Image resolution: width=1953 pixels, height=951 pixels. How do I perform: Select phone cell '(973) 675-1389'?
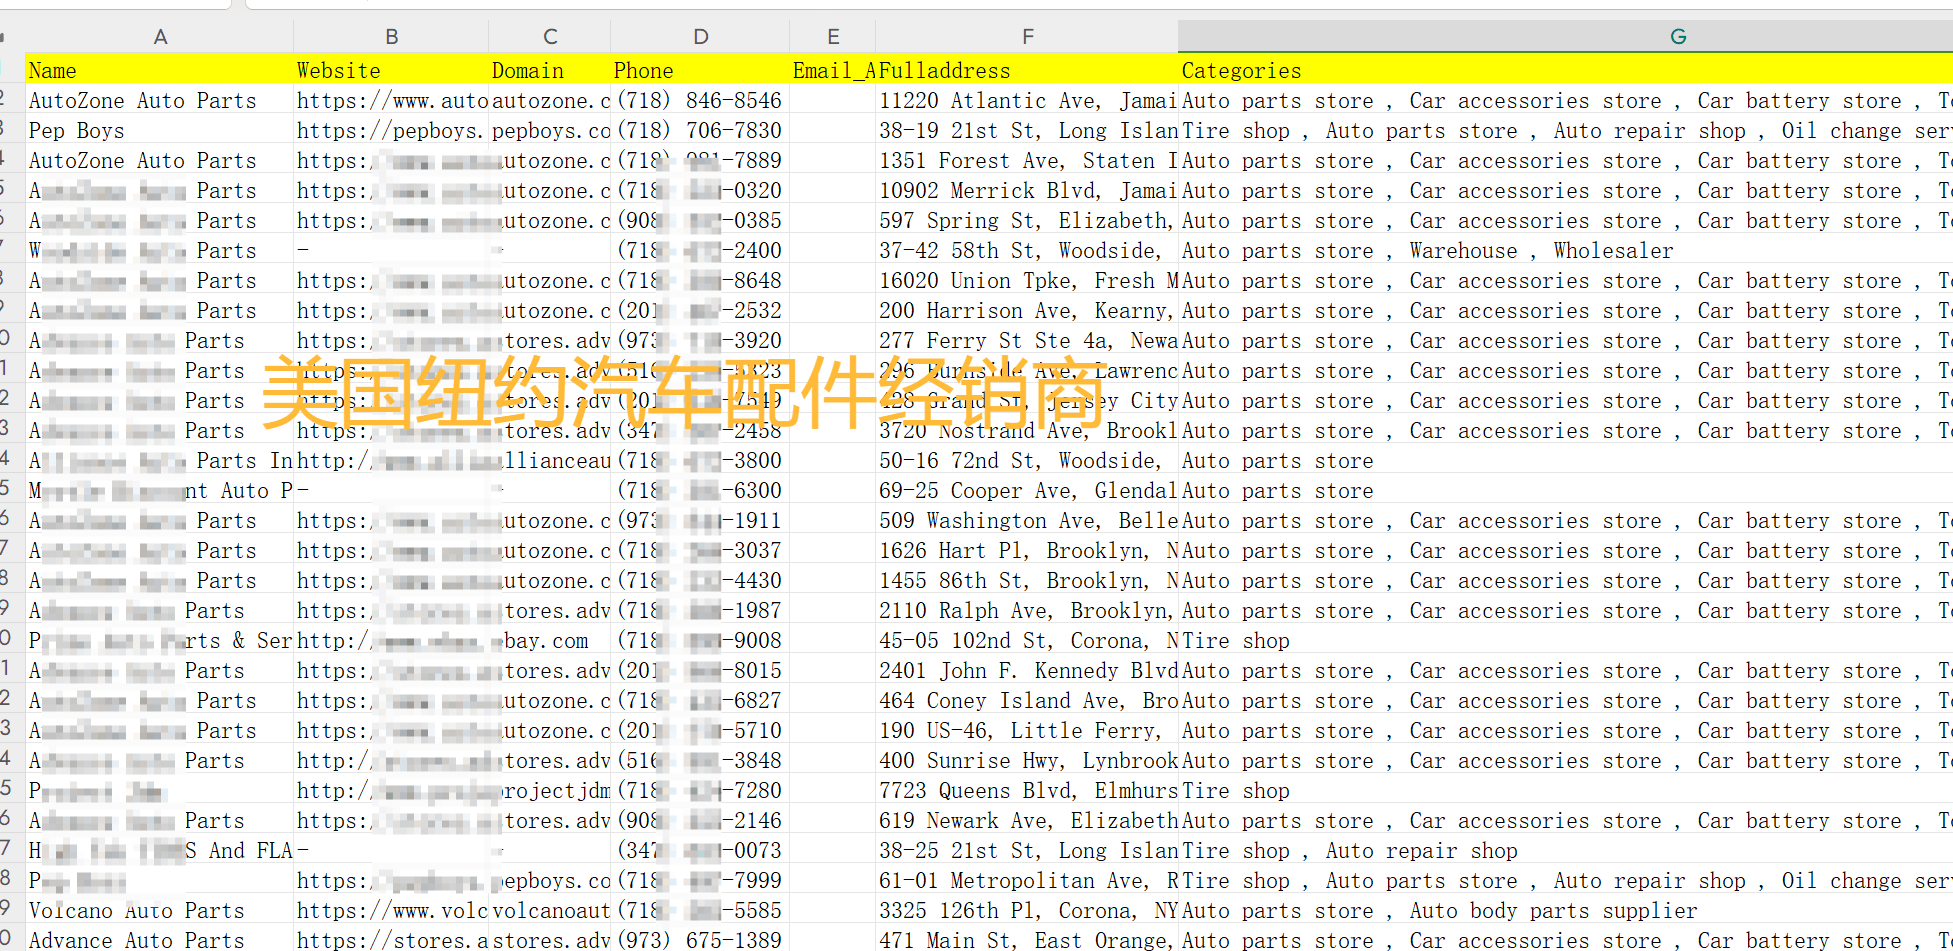coord(700,940)
